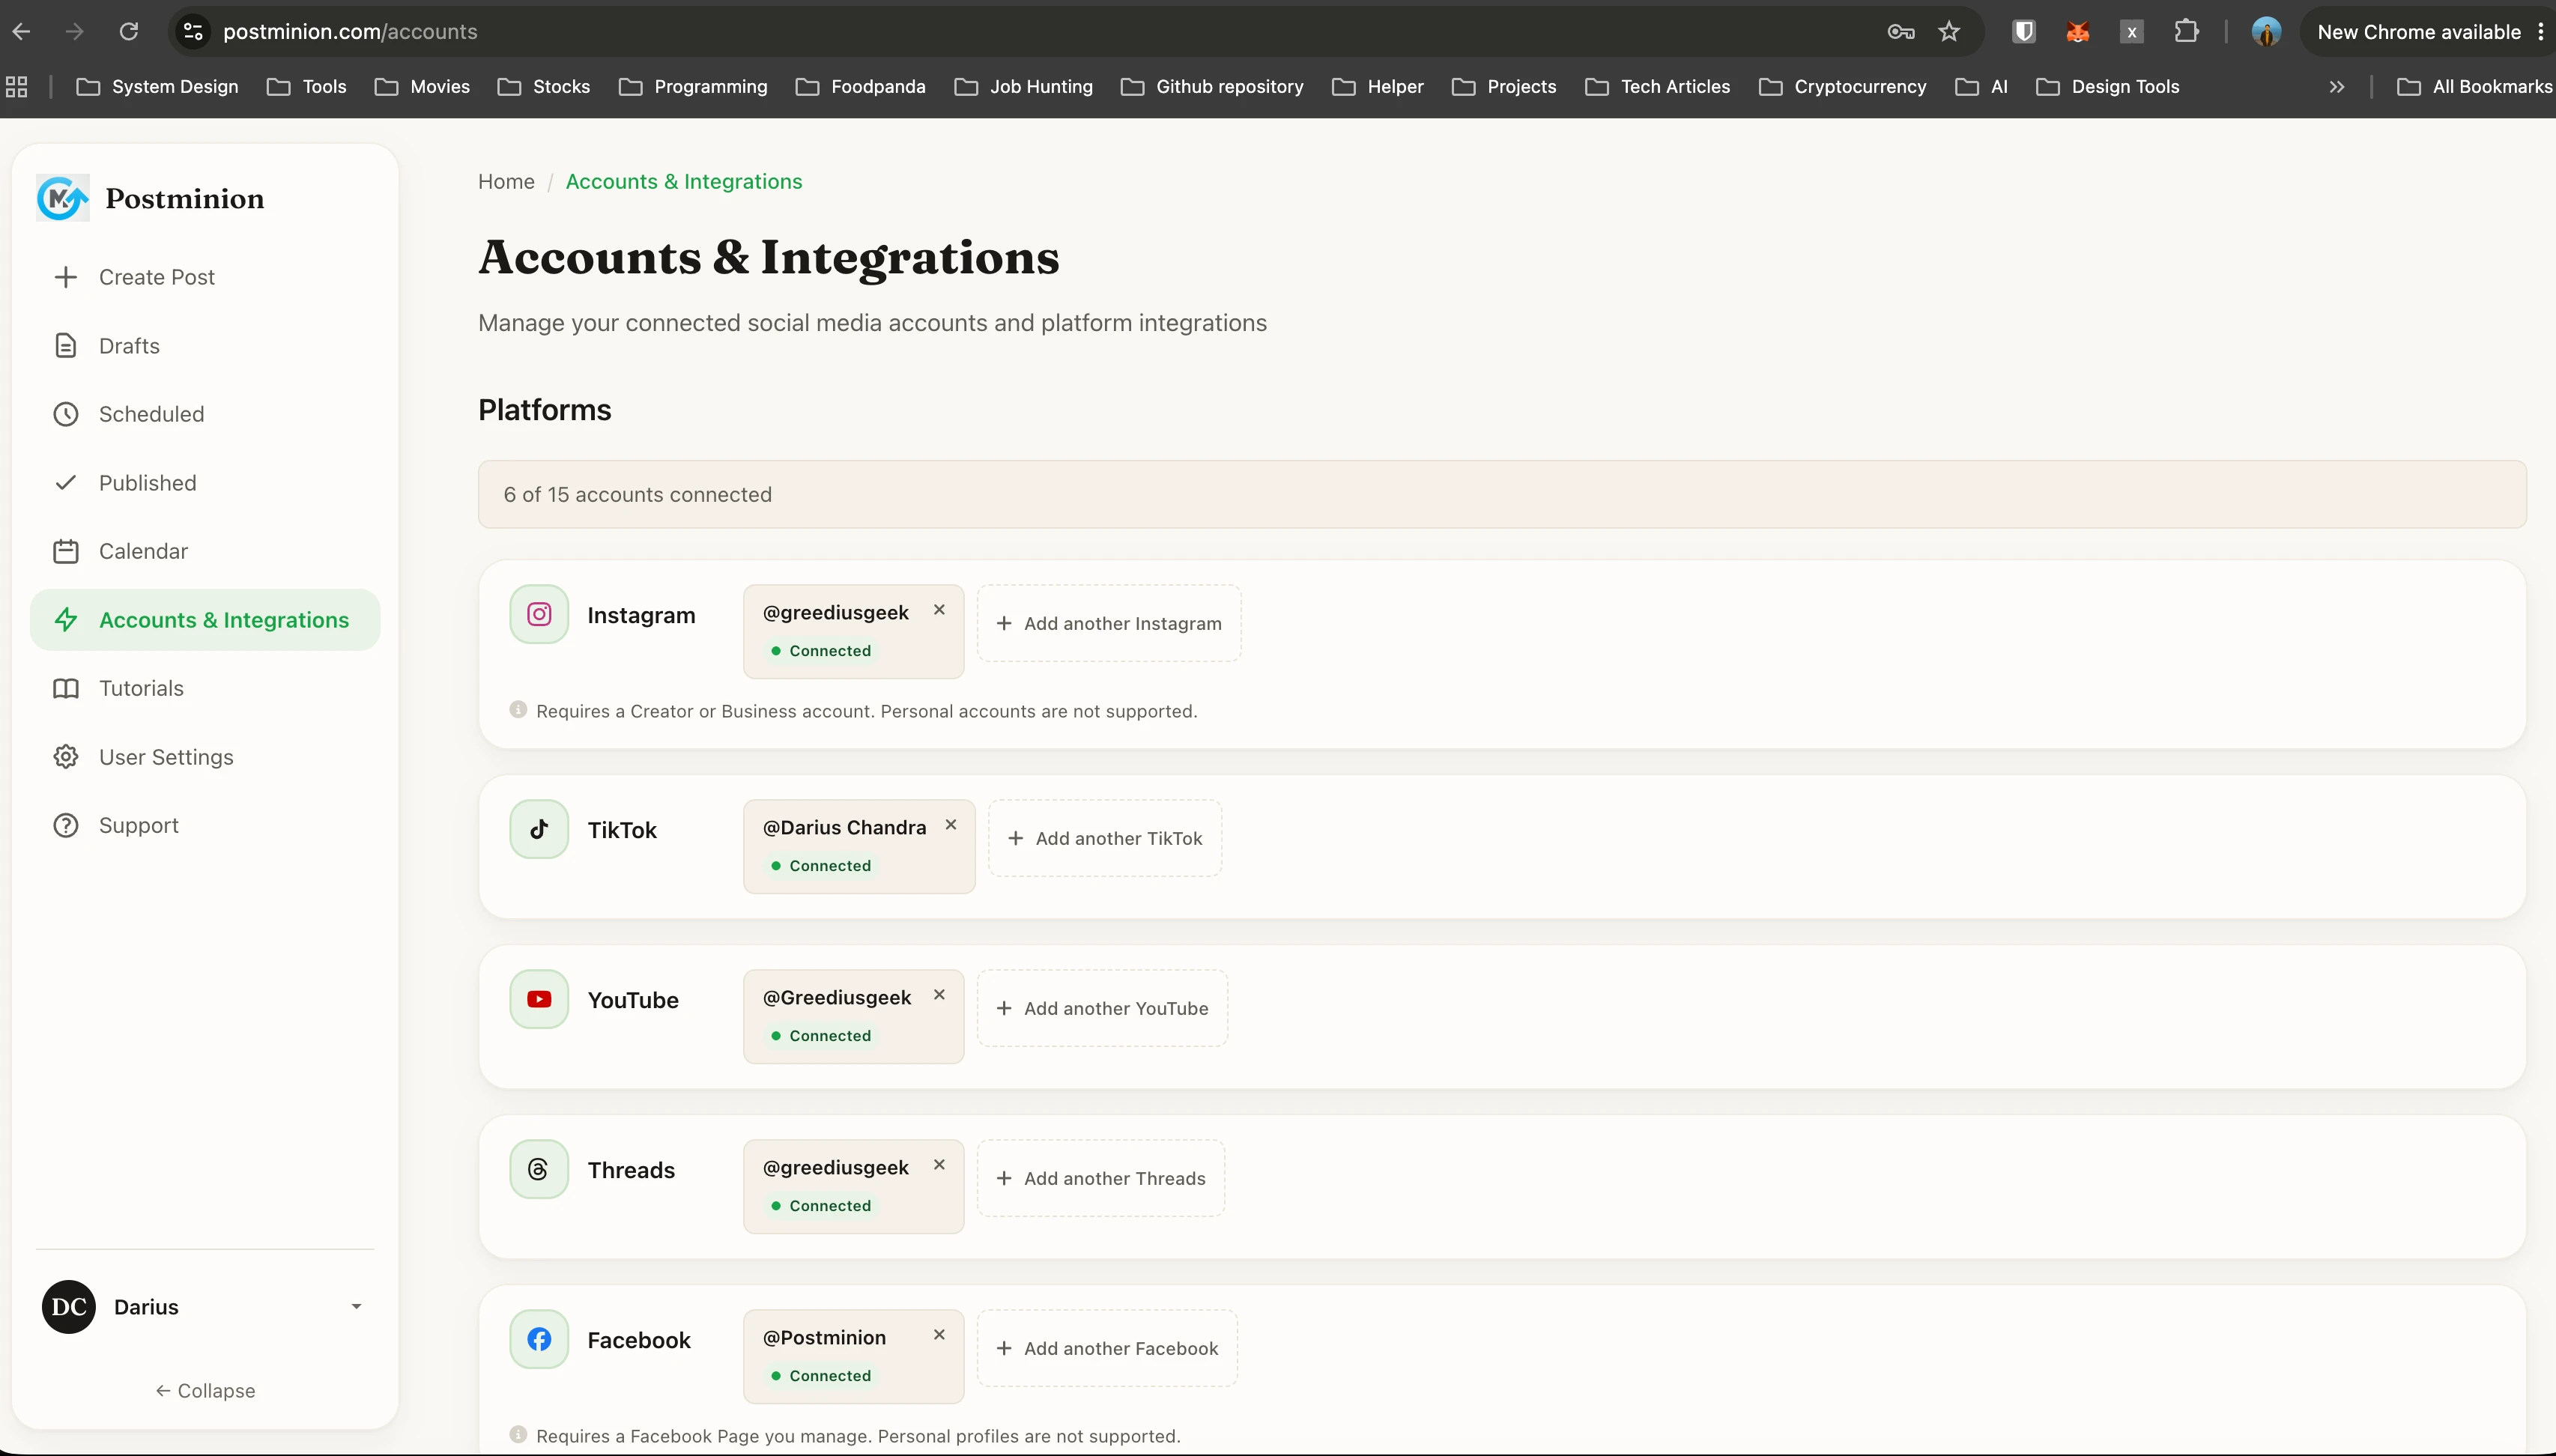Image resolution: width=2556 pixels, height=1456 pixels.
Task: Collapse the sidebar
Action: click(x=205, y=1391)
